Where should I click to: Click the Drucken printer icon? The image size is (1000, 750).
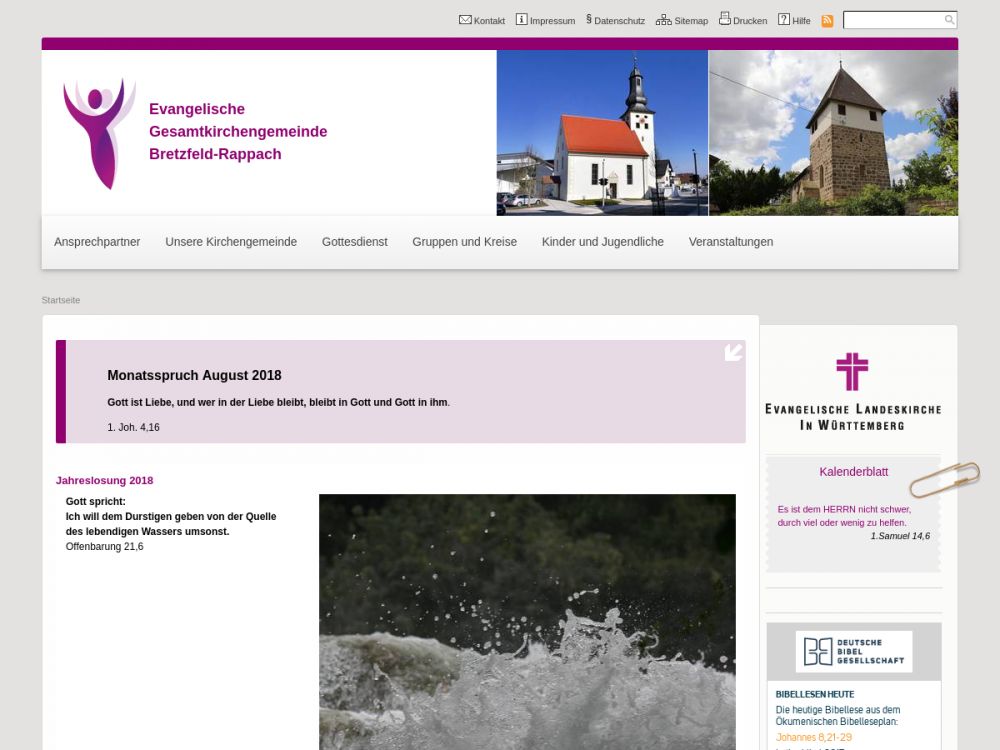pos(725,19)
